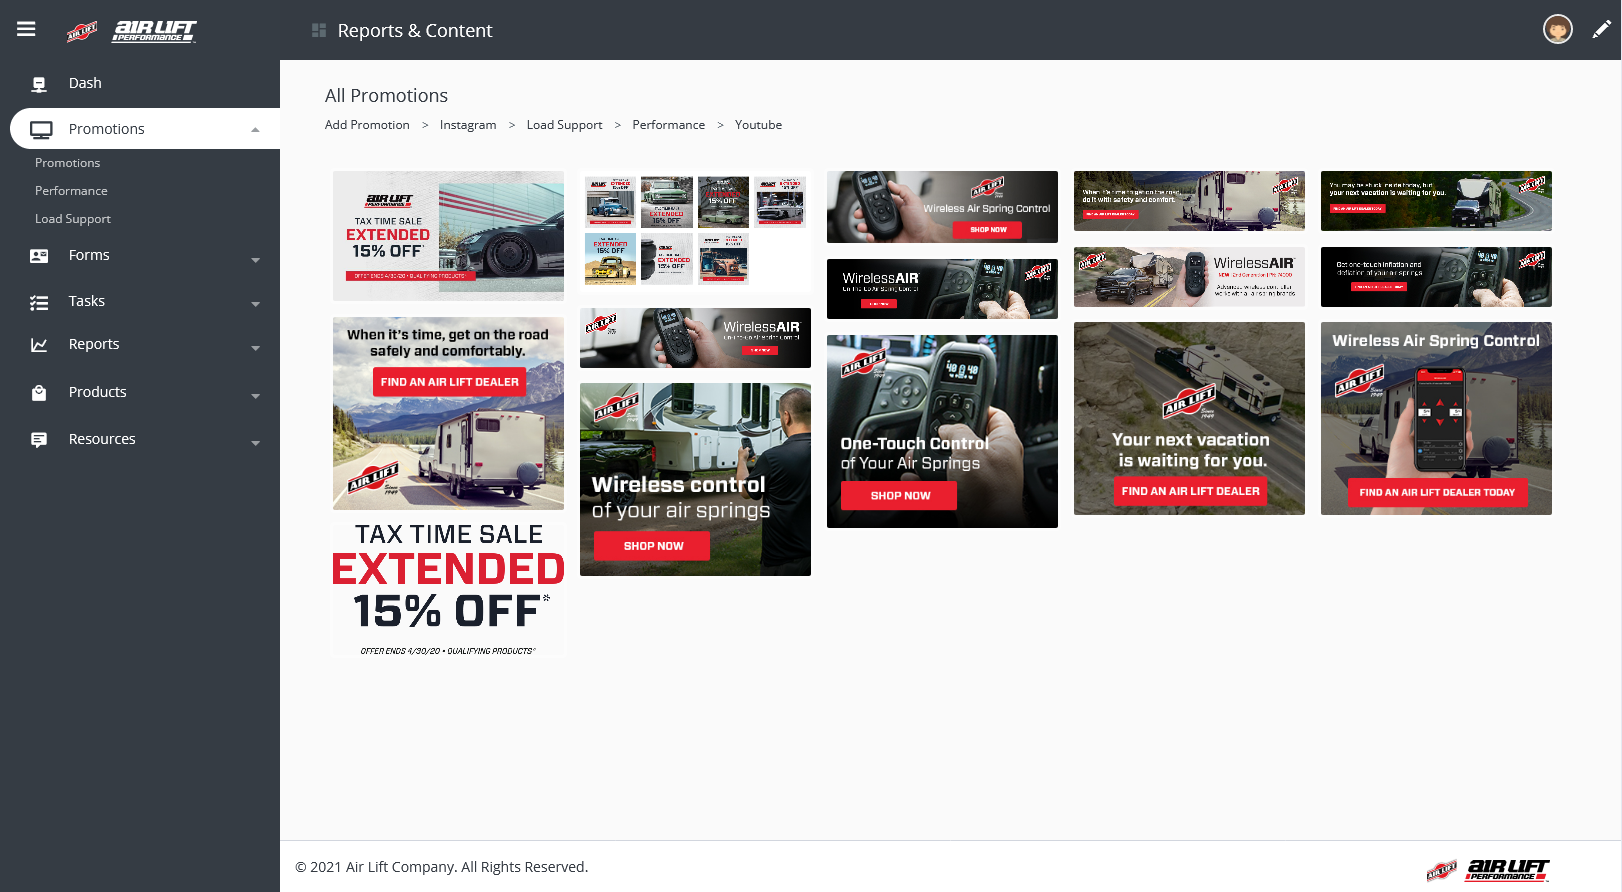
Task: Expand the Tasks menu arrow
Action: 255,304
